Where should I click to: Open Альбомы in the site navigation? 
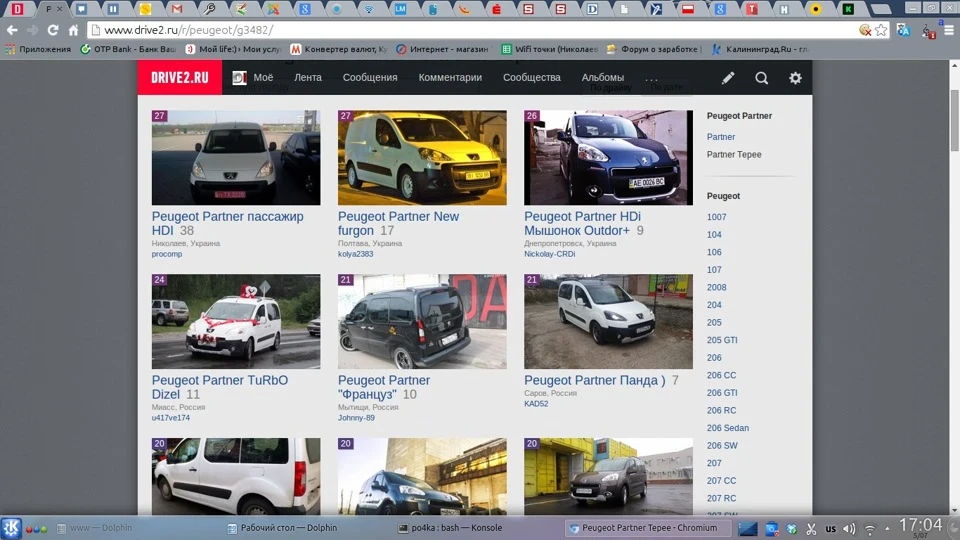pyautogui.click(x=602, y=78)
